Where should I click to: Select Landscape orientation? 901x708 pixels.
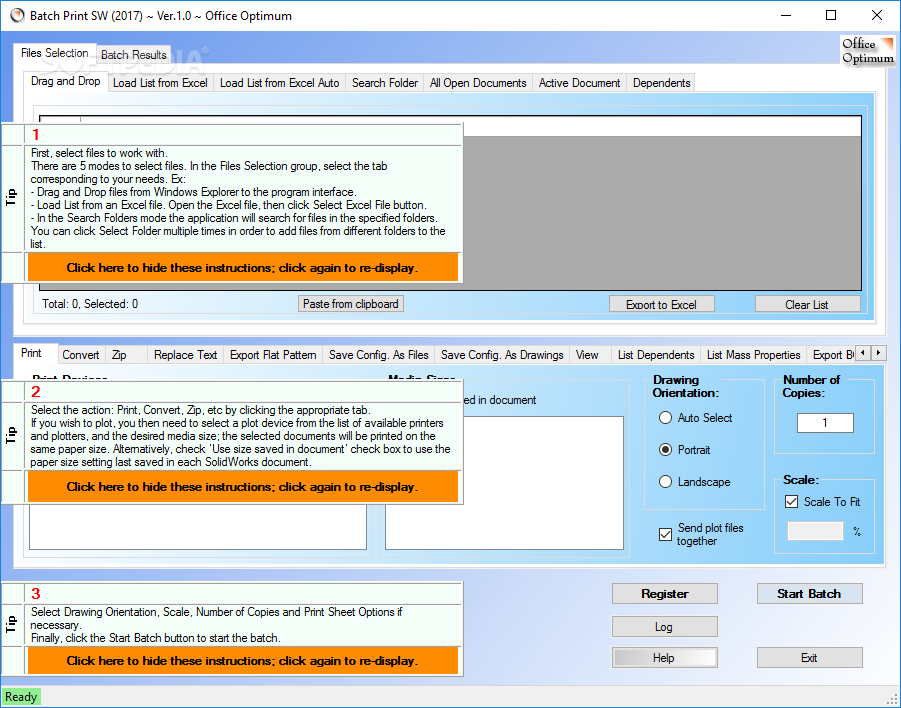(695, 482)
